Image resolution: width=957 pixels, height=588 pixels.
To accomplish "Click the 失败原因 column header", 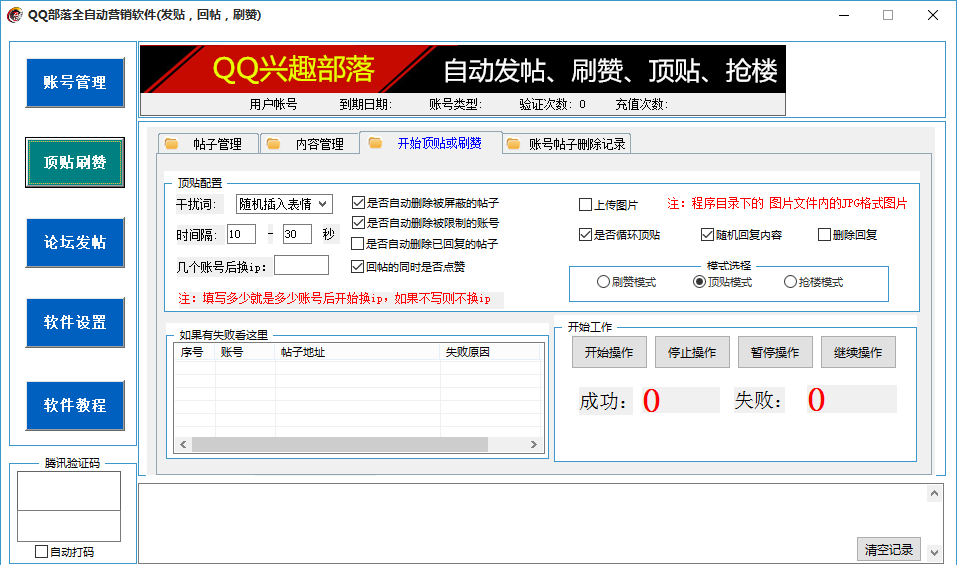I will point(490,352).
